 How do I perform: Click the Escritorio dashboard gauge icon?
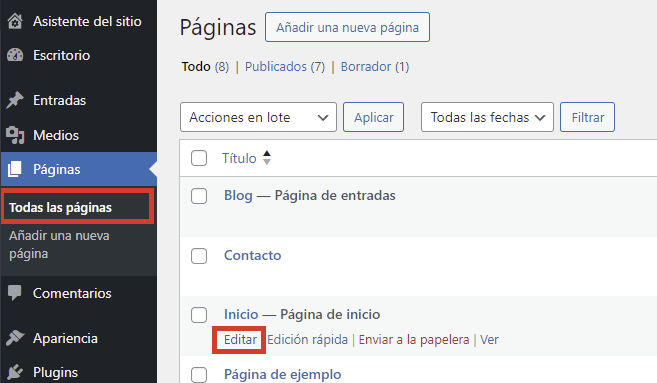[x=15, y=55]
